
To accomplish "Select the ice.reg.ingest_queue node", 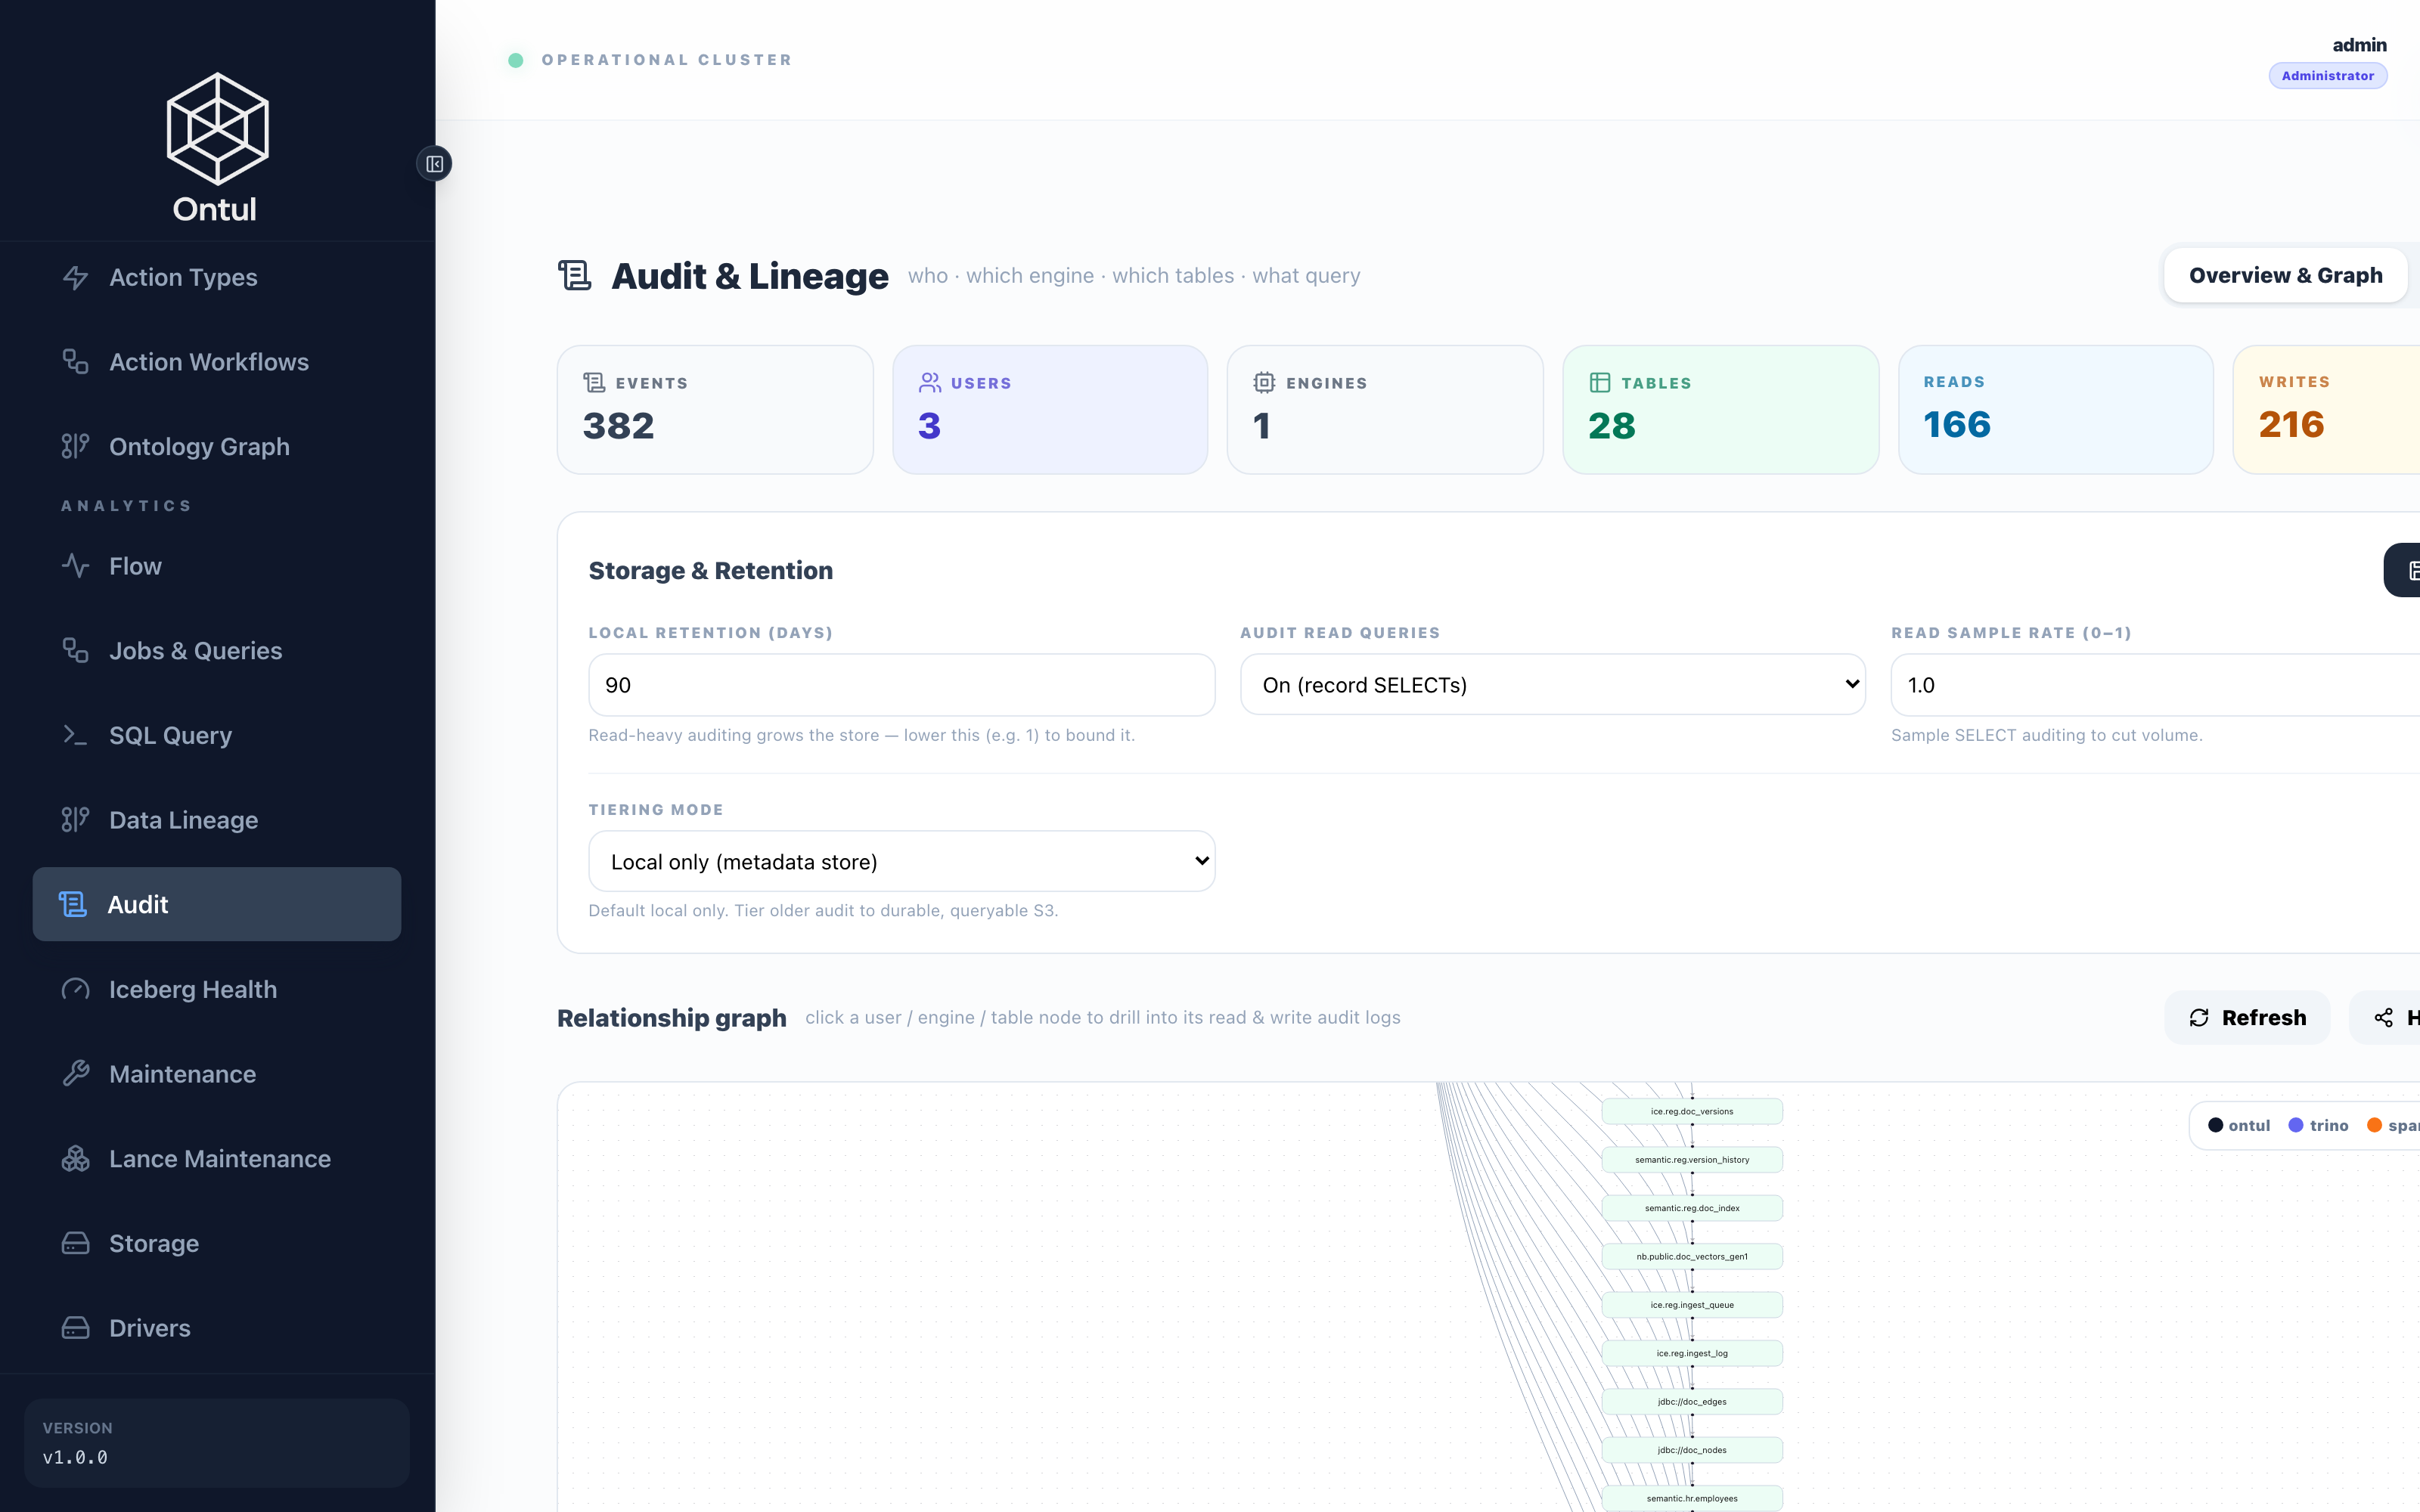I will pyautogui.click(x=1692, y=1305).
